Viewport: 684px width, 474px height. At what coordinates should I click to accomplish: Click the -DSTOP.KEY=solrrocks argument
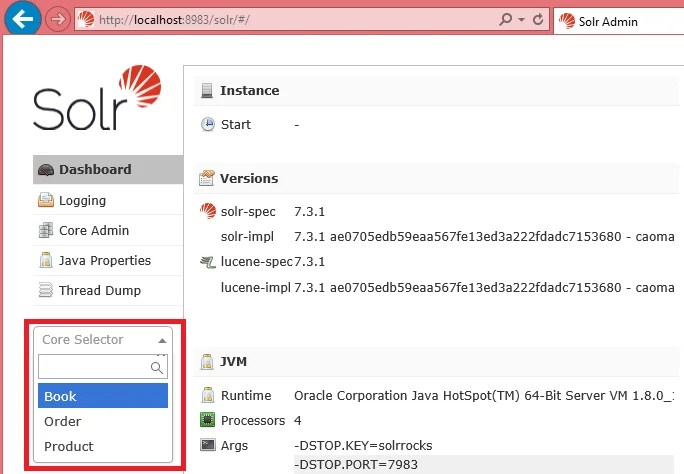(363, 445)
